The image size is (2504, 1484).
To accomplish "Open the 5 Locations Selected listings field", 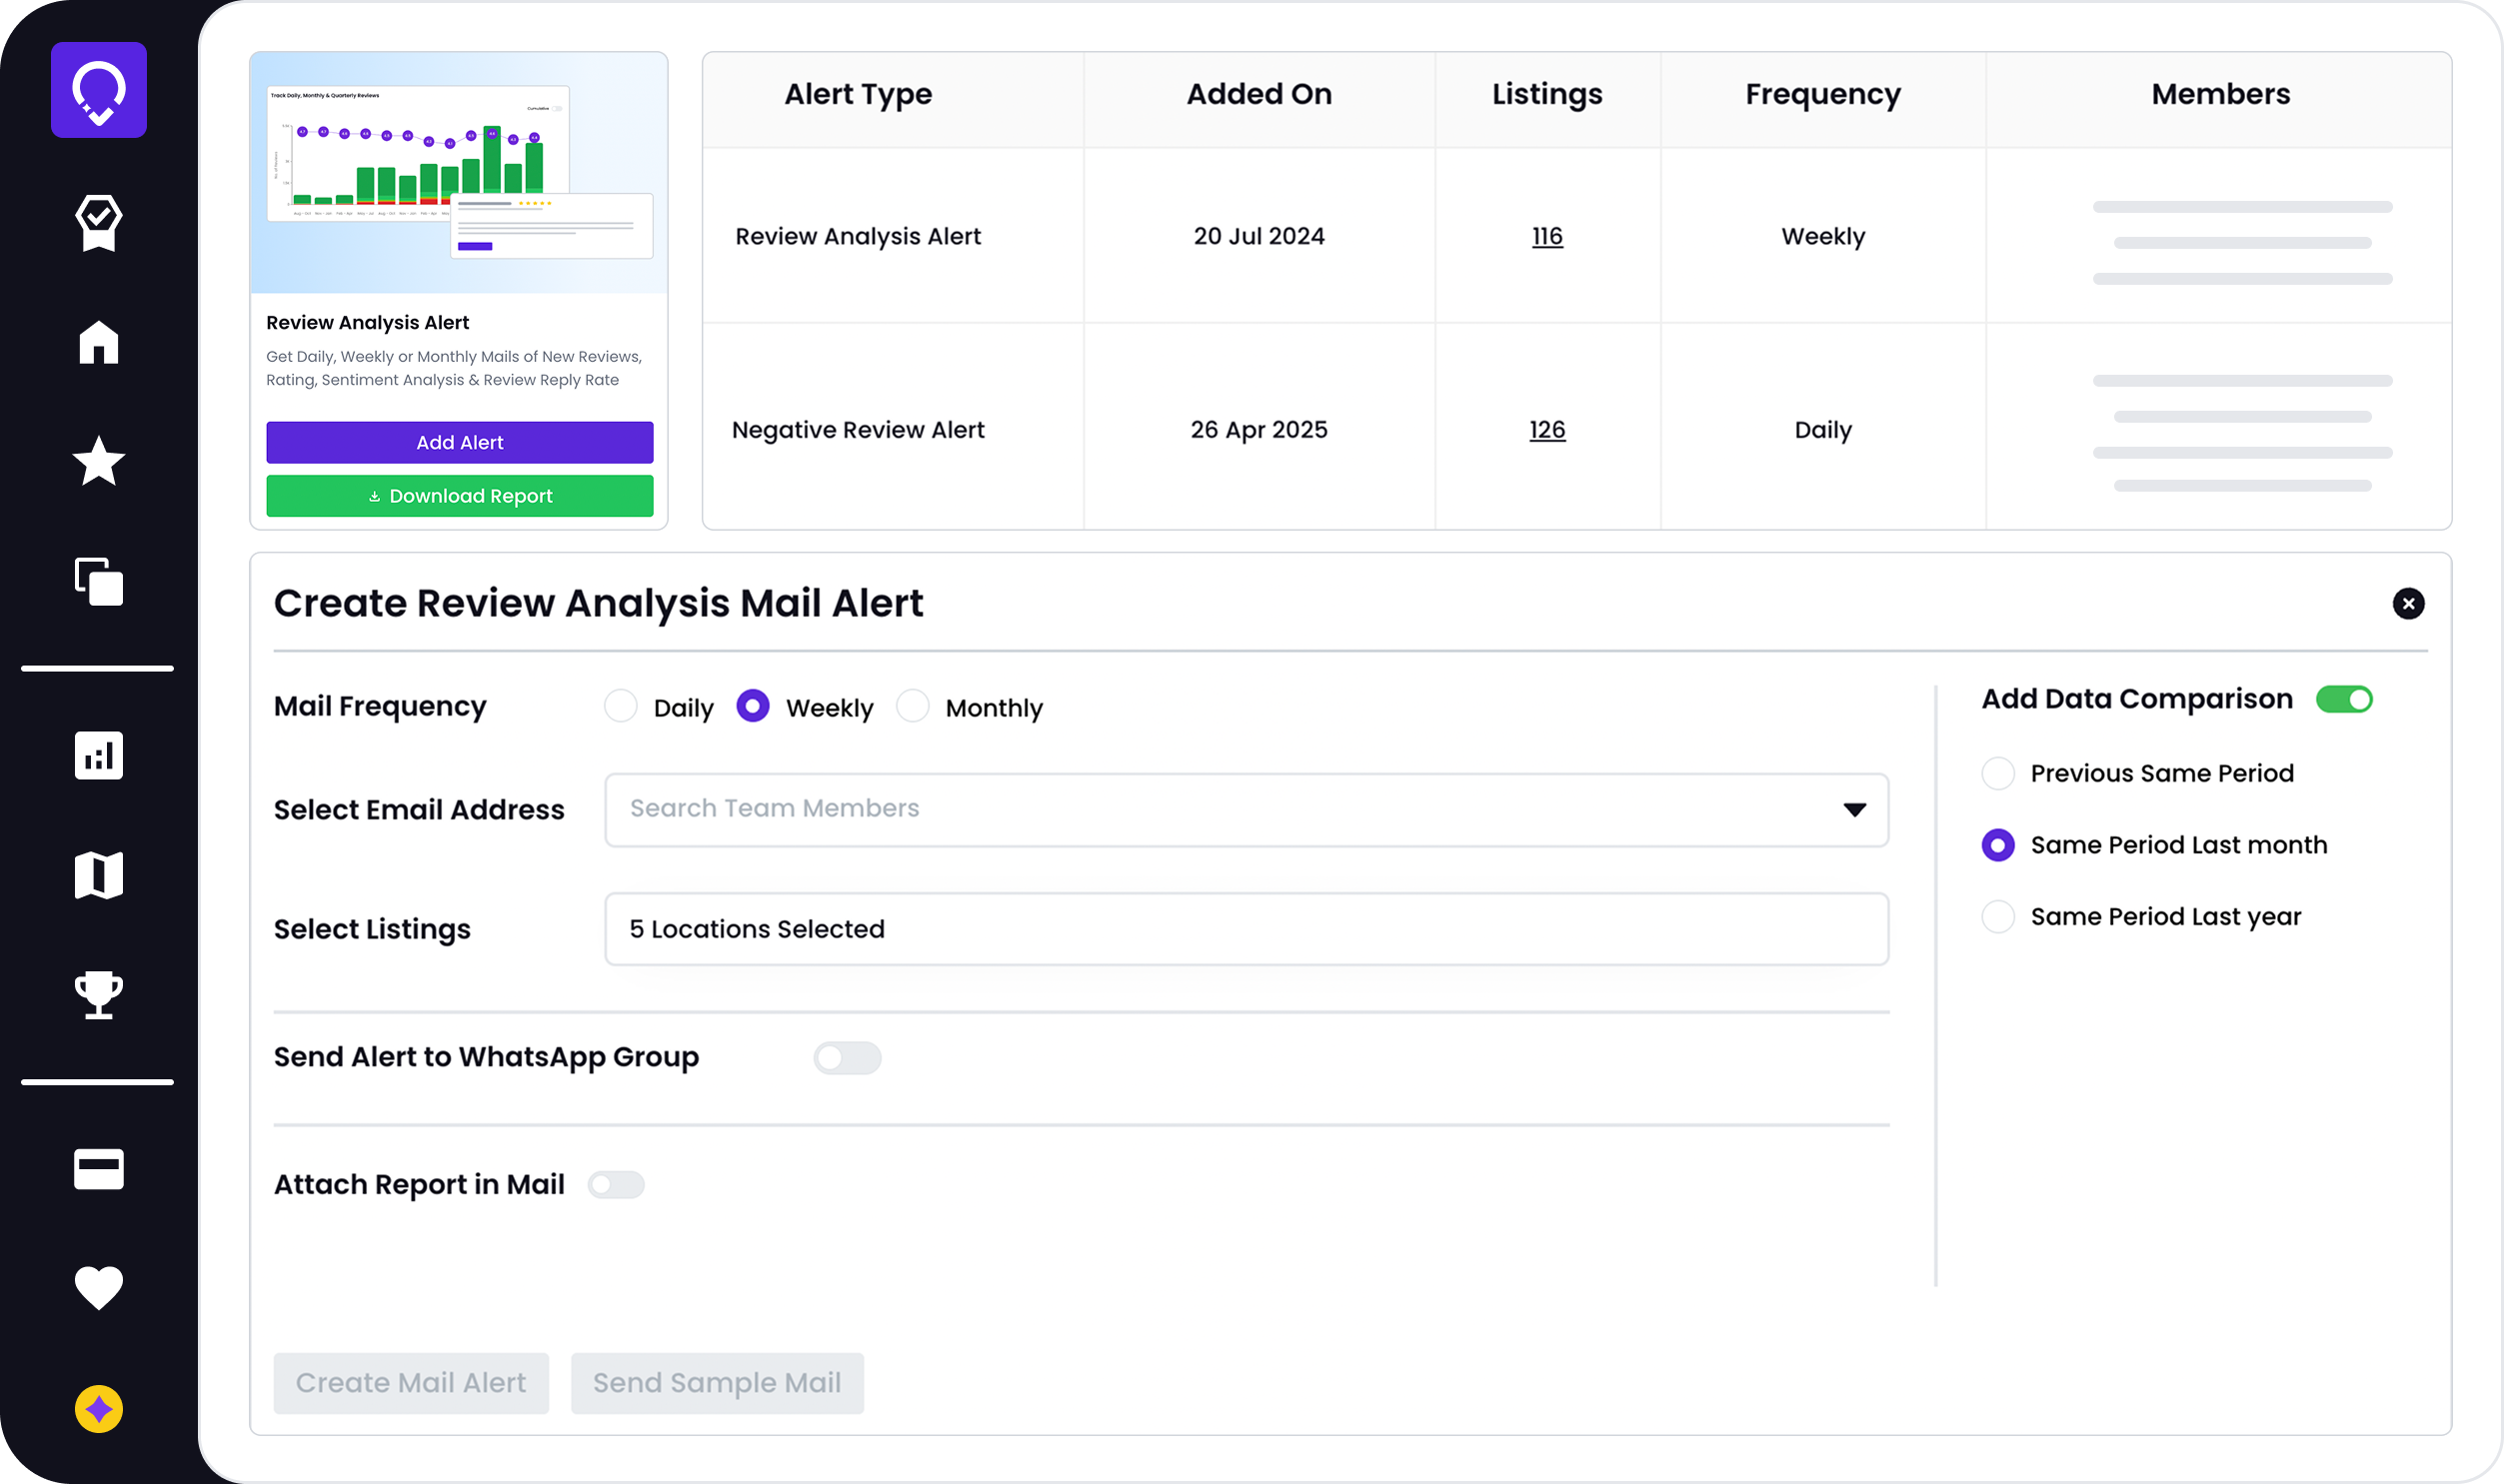I will click(1245, 929).
